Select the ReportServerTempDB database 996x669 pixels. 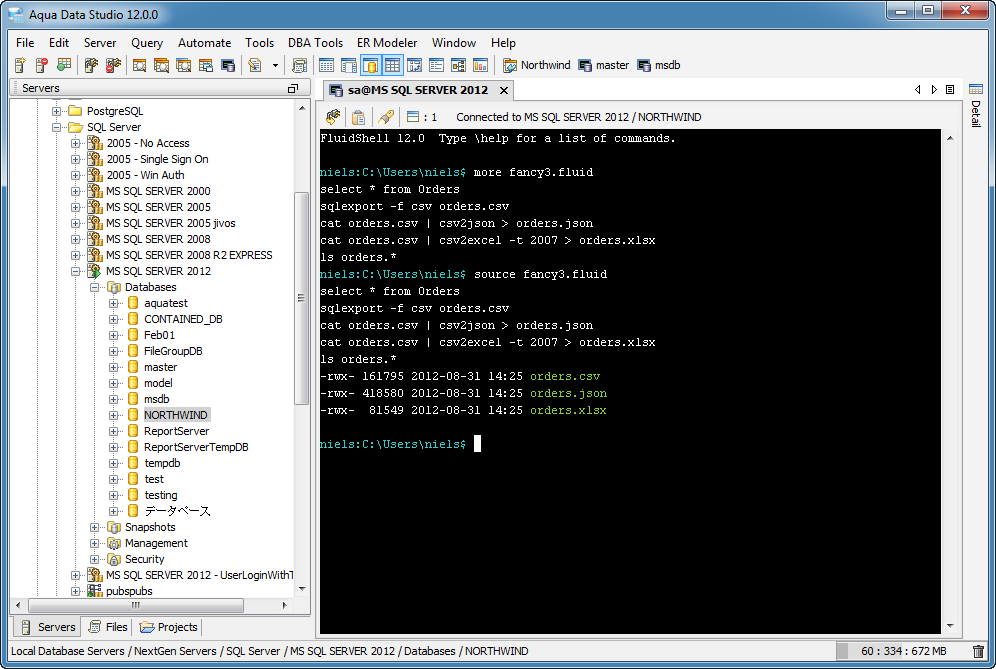pyautogui.click(x=196, y=447)
